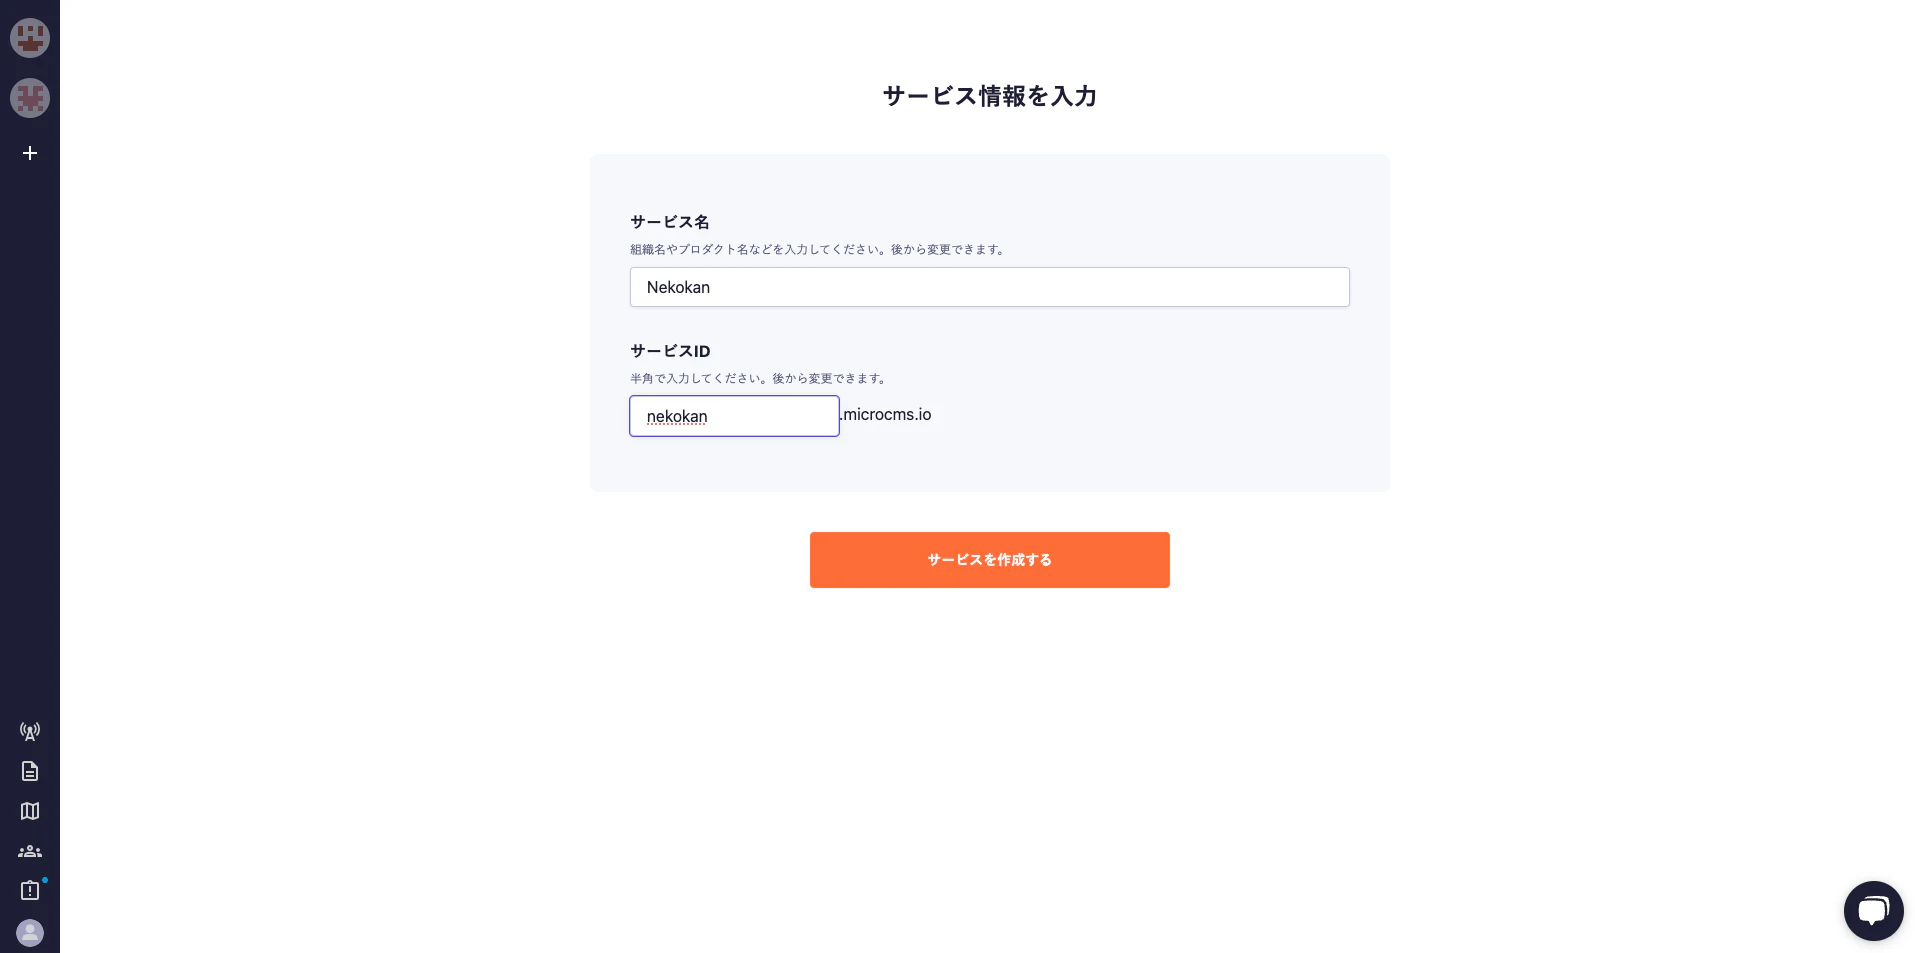Click the .microcms.io domain suffix text
Image resolution: width=1915 pixels, height=953 pixels.
click(x=886, y=414)
